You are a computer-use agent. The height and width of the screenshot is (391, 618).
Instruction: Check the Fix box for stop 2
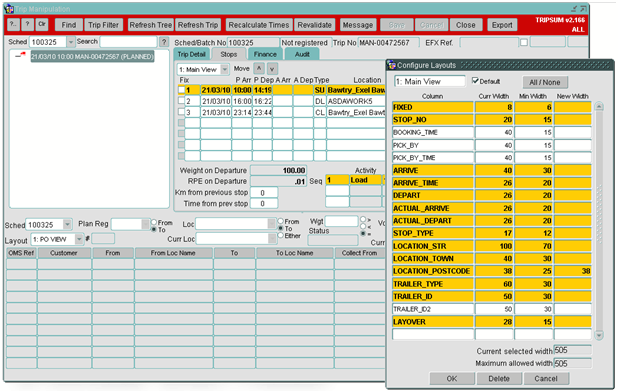point(181,101)
